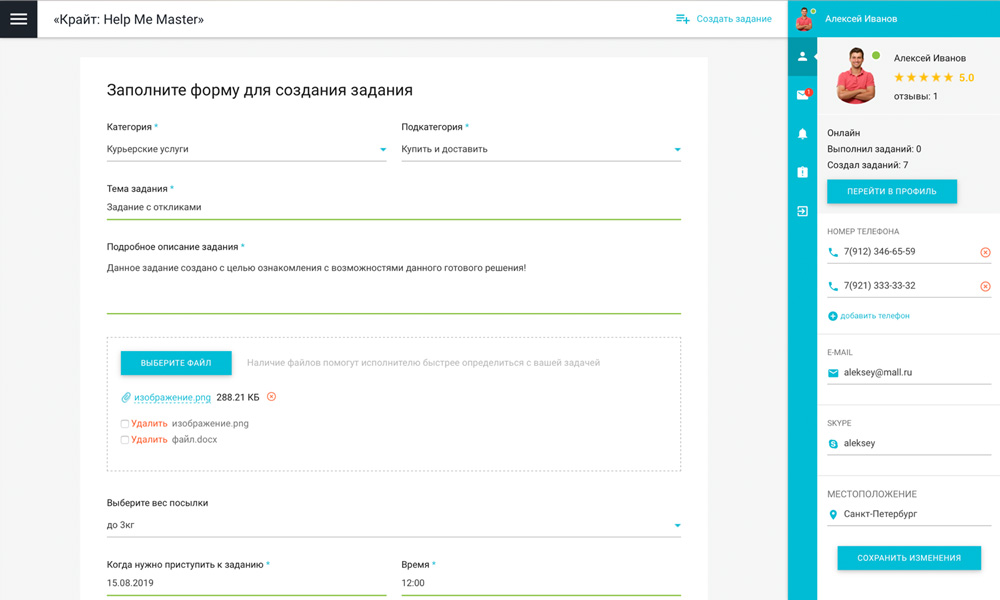The width and height of the screenshot is (1000, 600).
Task: Click the Перейти в профиль button
Action: coord(891,191)
